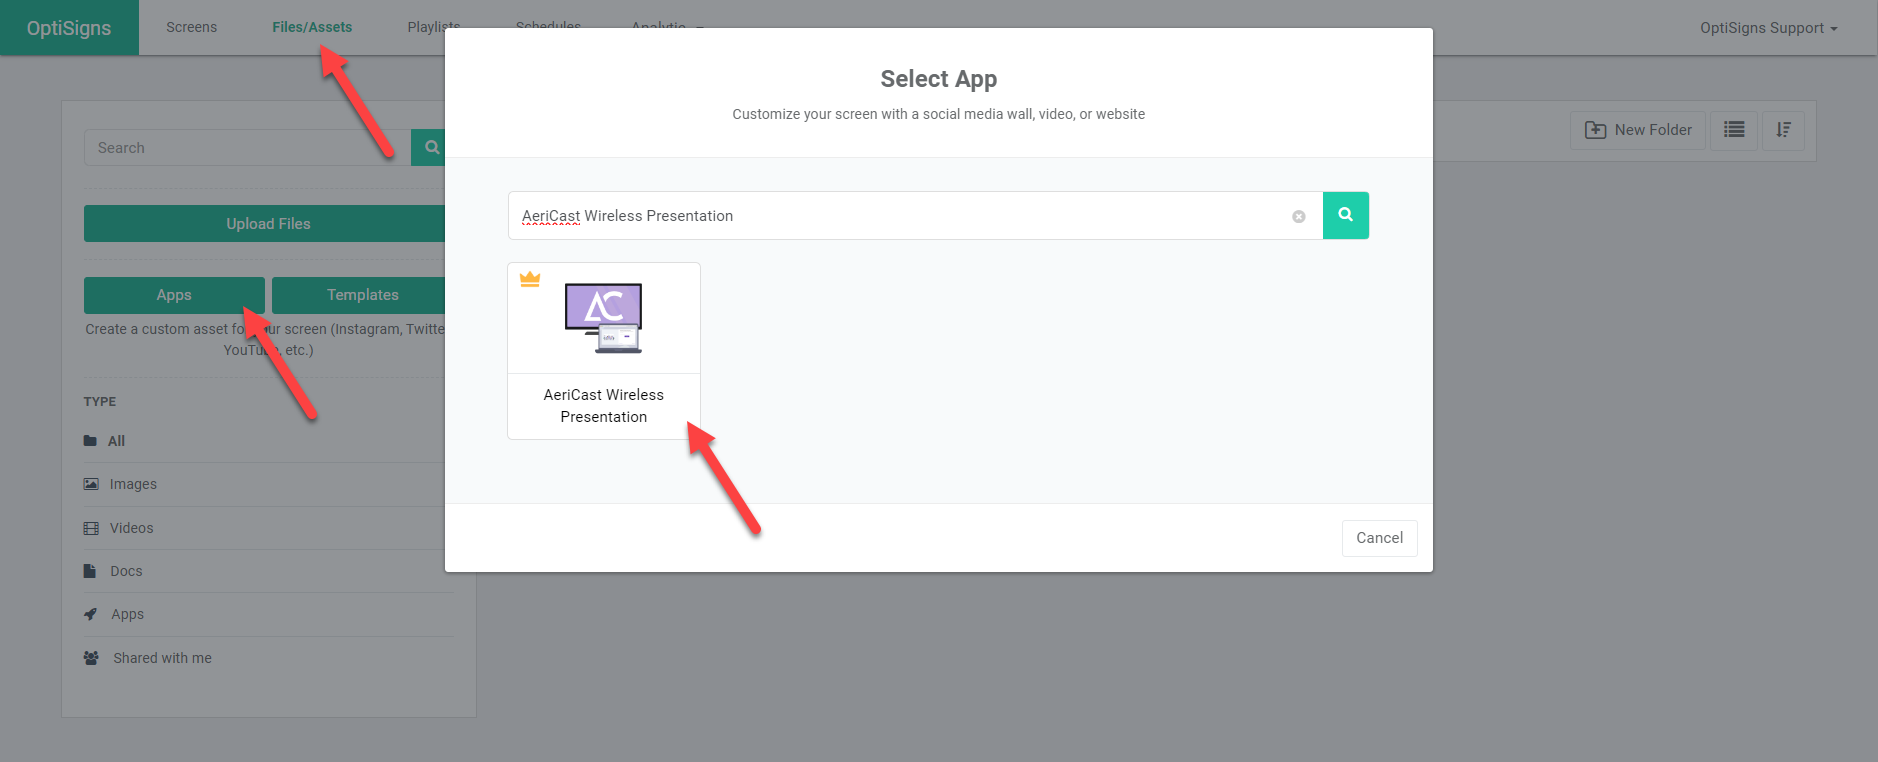Clear the app search field text
This screenshot has height=762, width=1878.
(x=1298, y=216)
